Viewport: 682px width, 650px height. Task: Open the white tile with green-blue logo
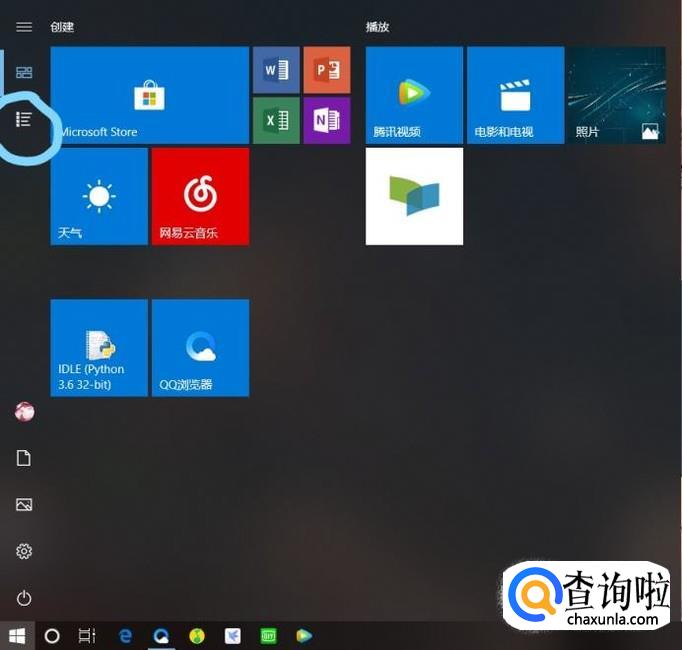point(414,197)
